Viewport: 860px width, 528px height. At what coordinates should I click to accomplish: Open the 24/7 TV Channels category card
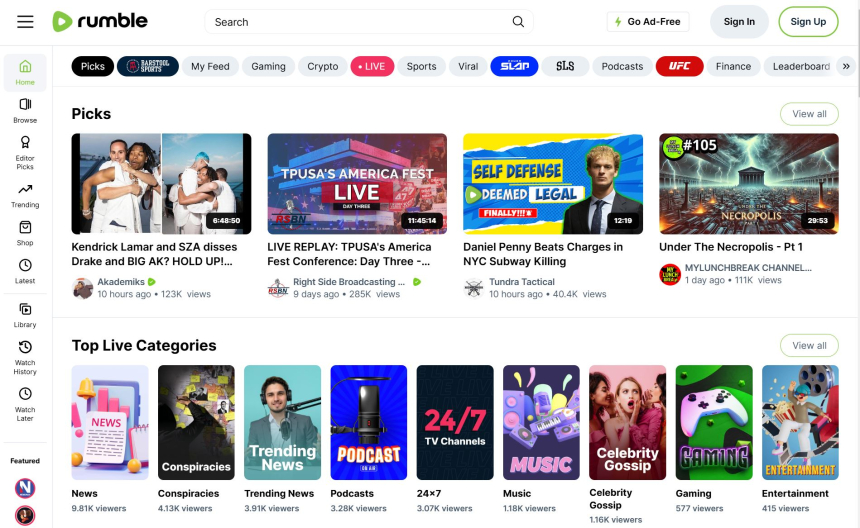455,422
